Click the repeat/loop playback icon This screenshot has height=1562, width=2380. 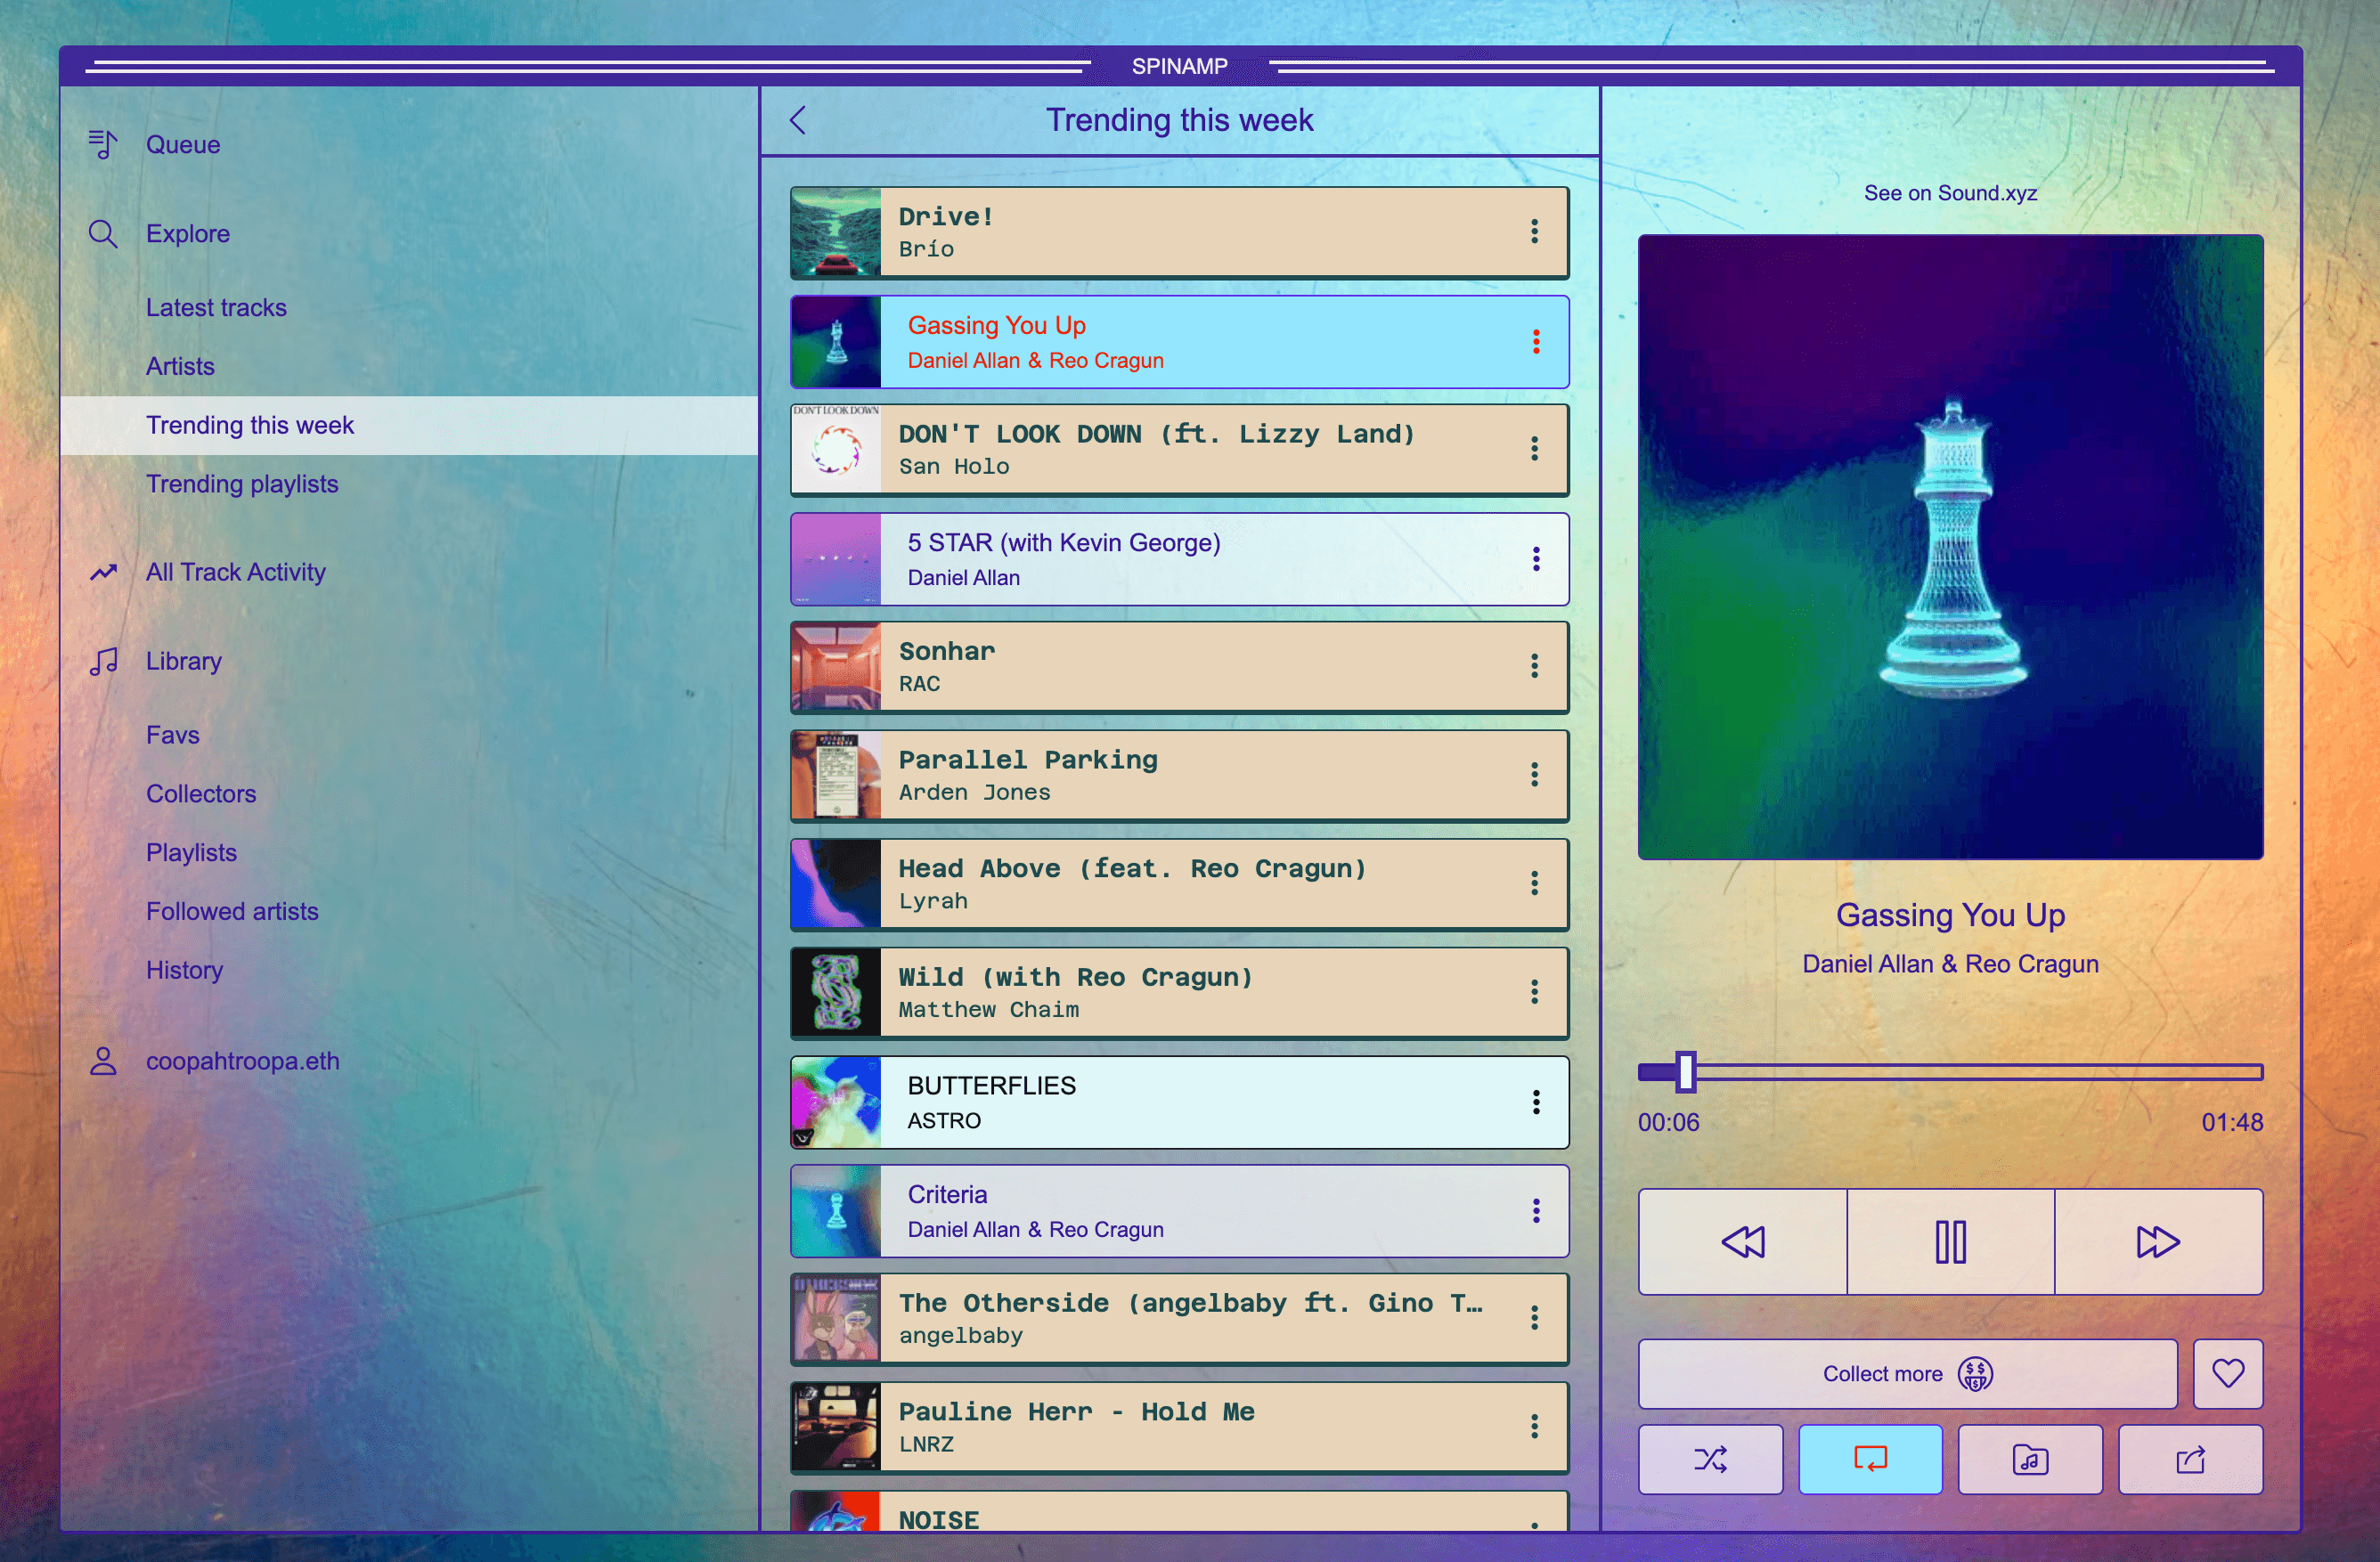point(1872,1462)
